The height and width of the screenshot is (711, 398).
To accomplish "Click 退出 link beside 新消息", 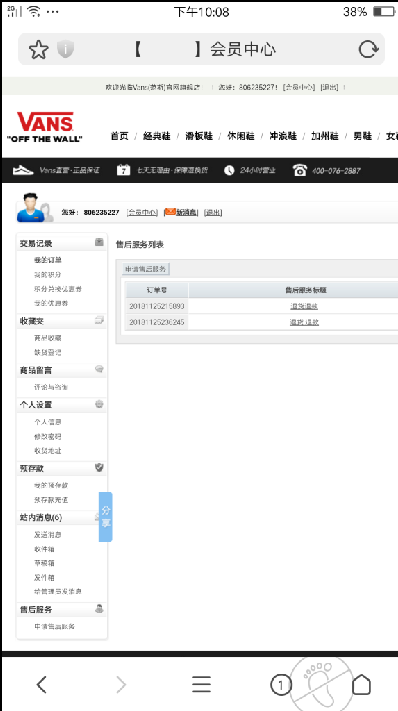I will [213, 212].
